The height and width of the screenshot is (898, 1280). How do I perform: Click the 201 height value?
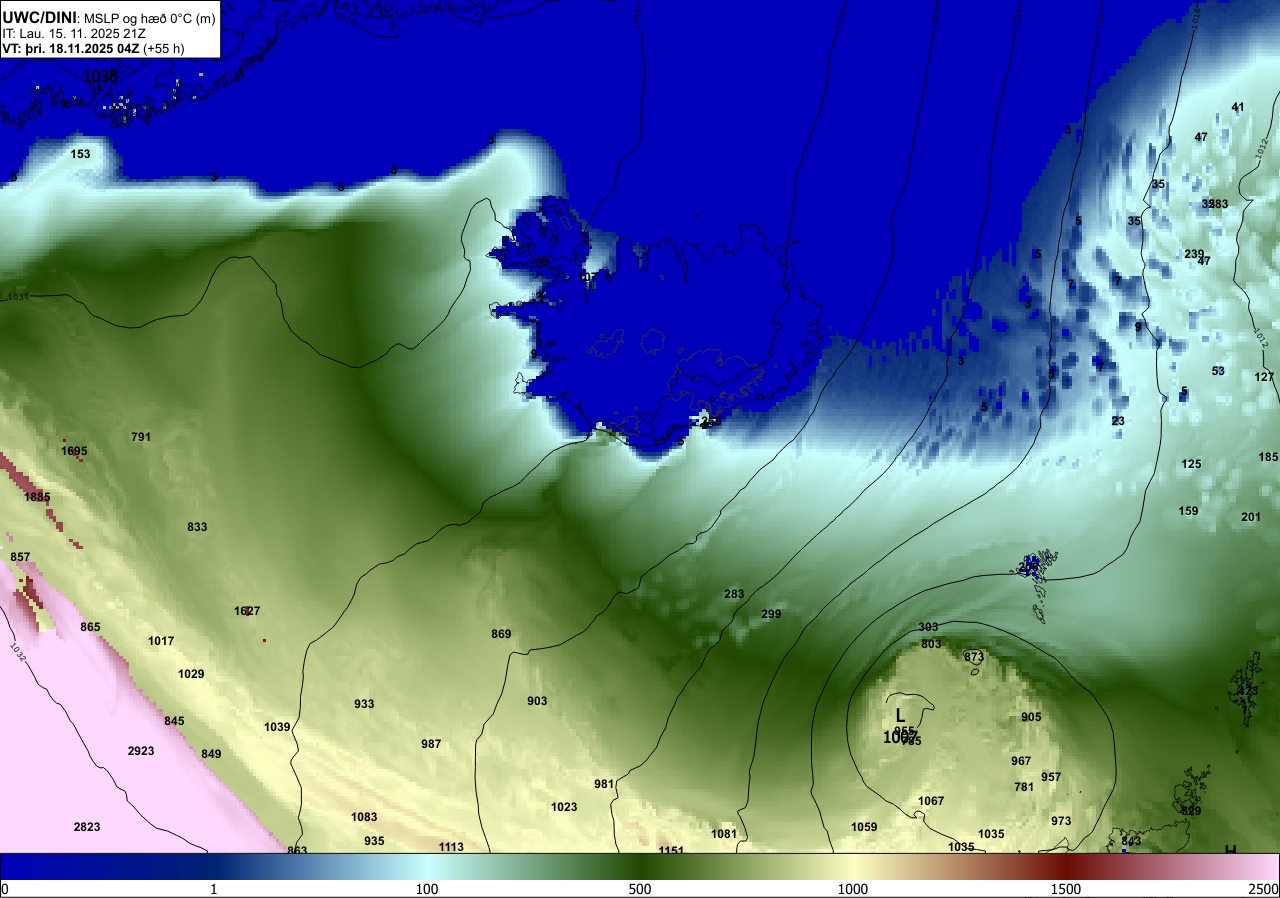[x=1251, y=517]
